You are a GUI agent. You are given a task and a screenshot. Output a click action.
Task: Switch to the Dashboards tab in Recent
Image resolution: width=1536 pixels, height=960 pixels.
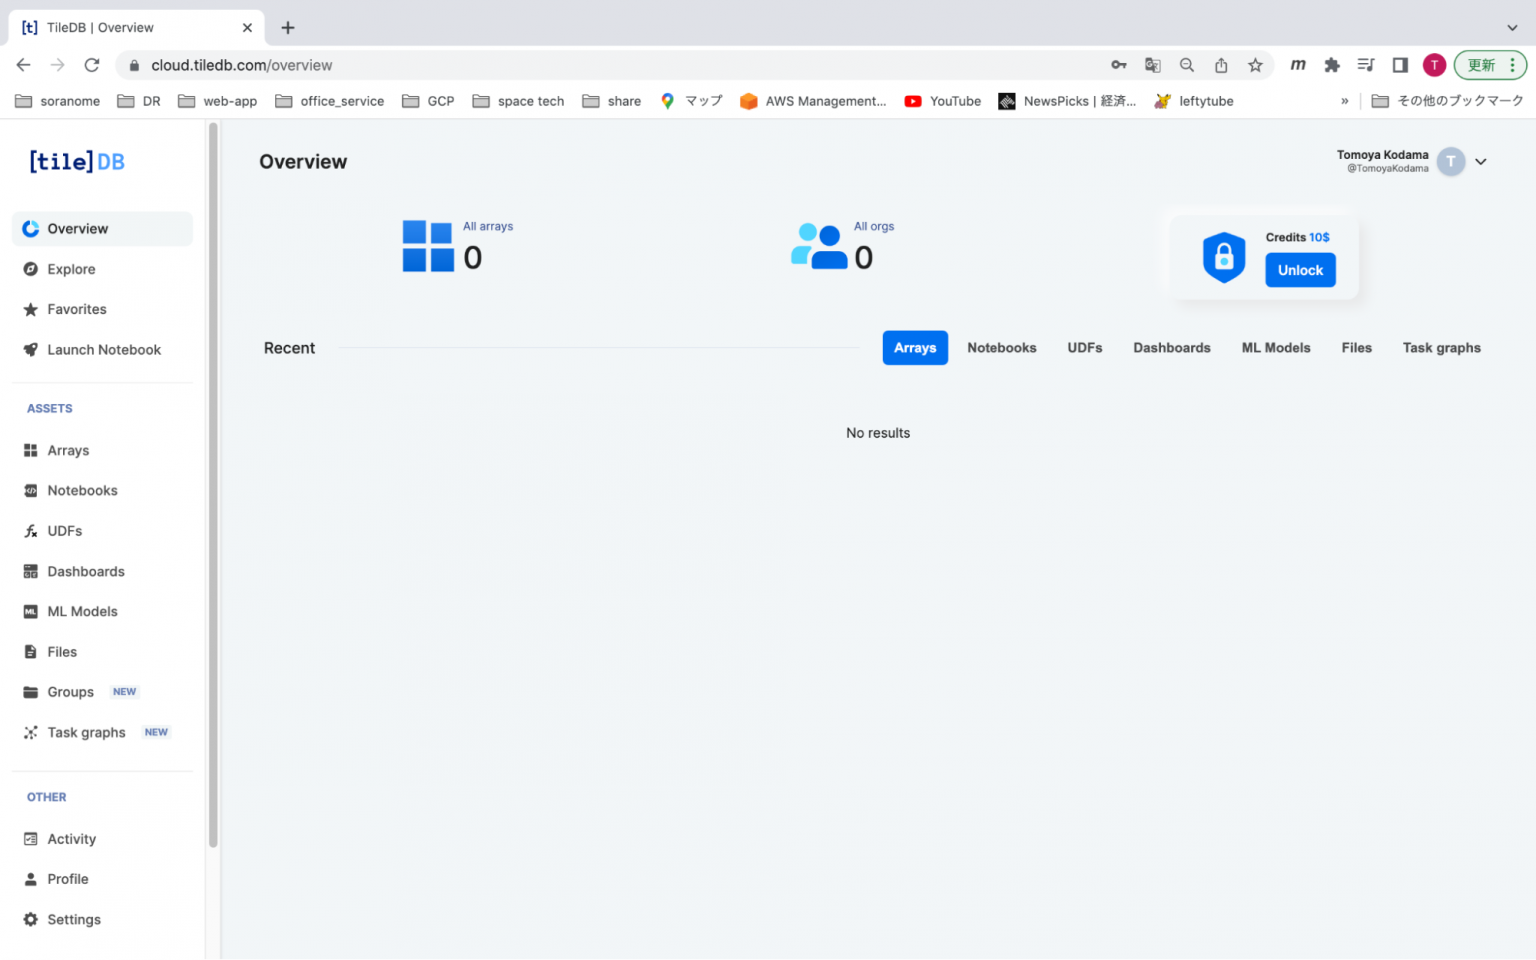[x=1172, y=348]
